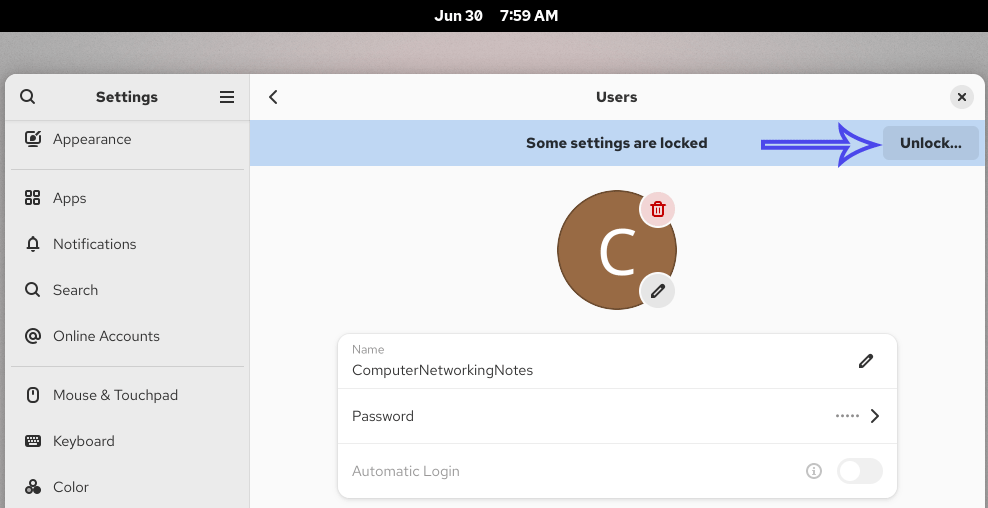This screenshot has width=988, height=508.
Task: Open the Settings search icon
Action: pyautogui.click(x=28, y=97)
